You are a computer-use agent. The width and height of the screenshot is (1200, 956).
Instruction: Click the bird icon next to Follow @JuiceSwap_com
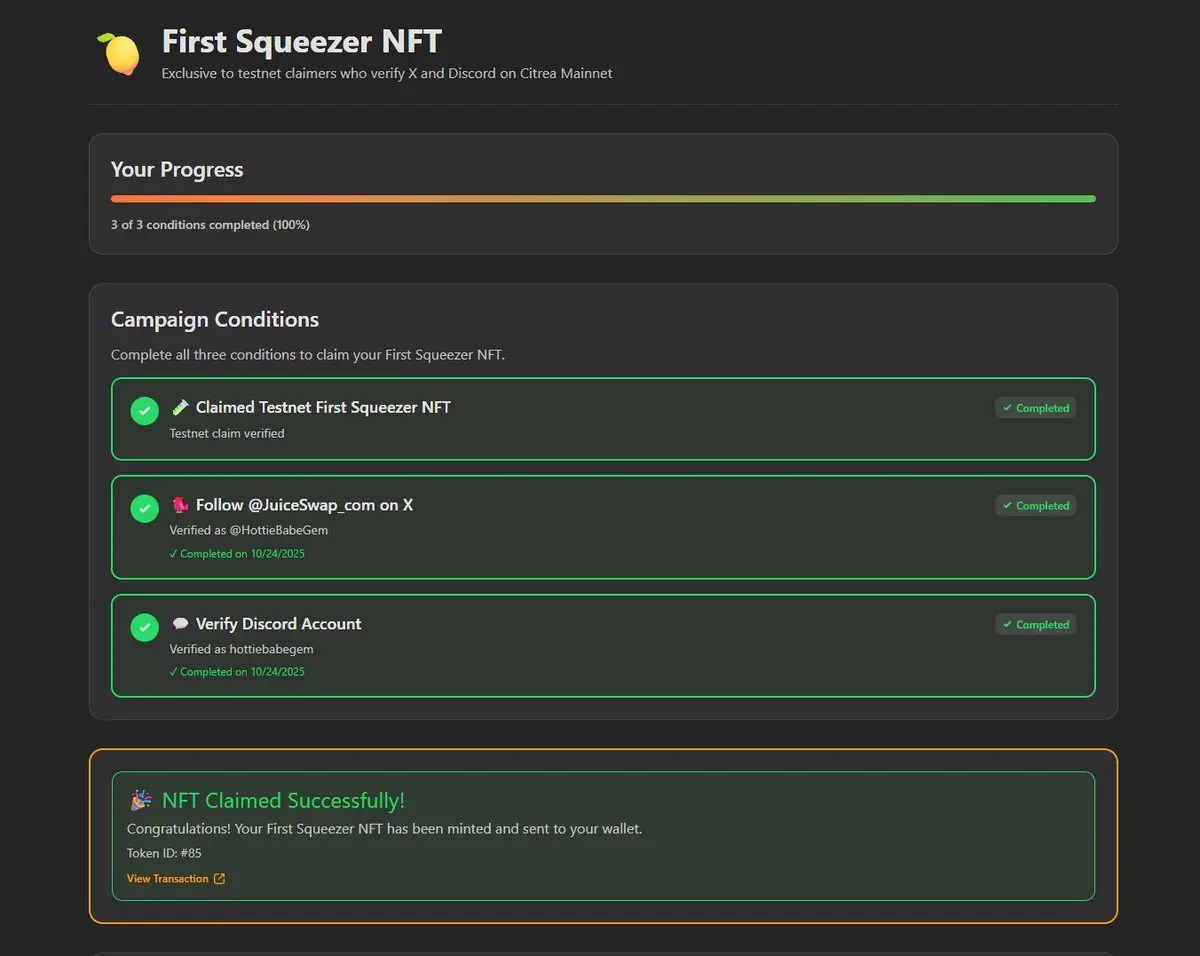point(180,505)
